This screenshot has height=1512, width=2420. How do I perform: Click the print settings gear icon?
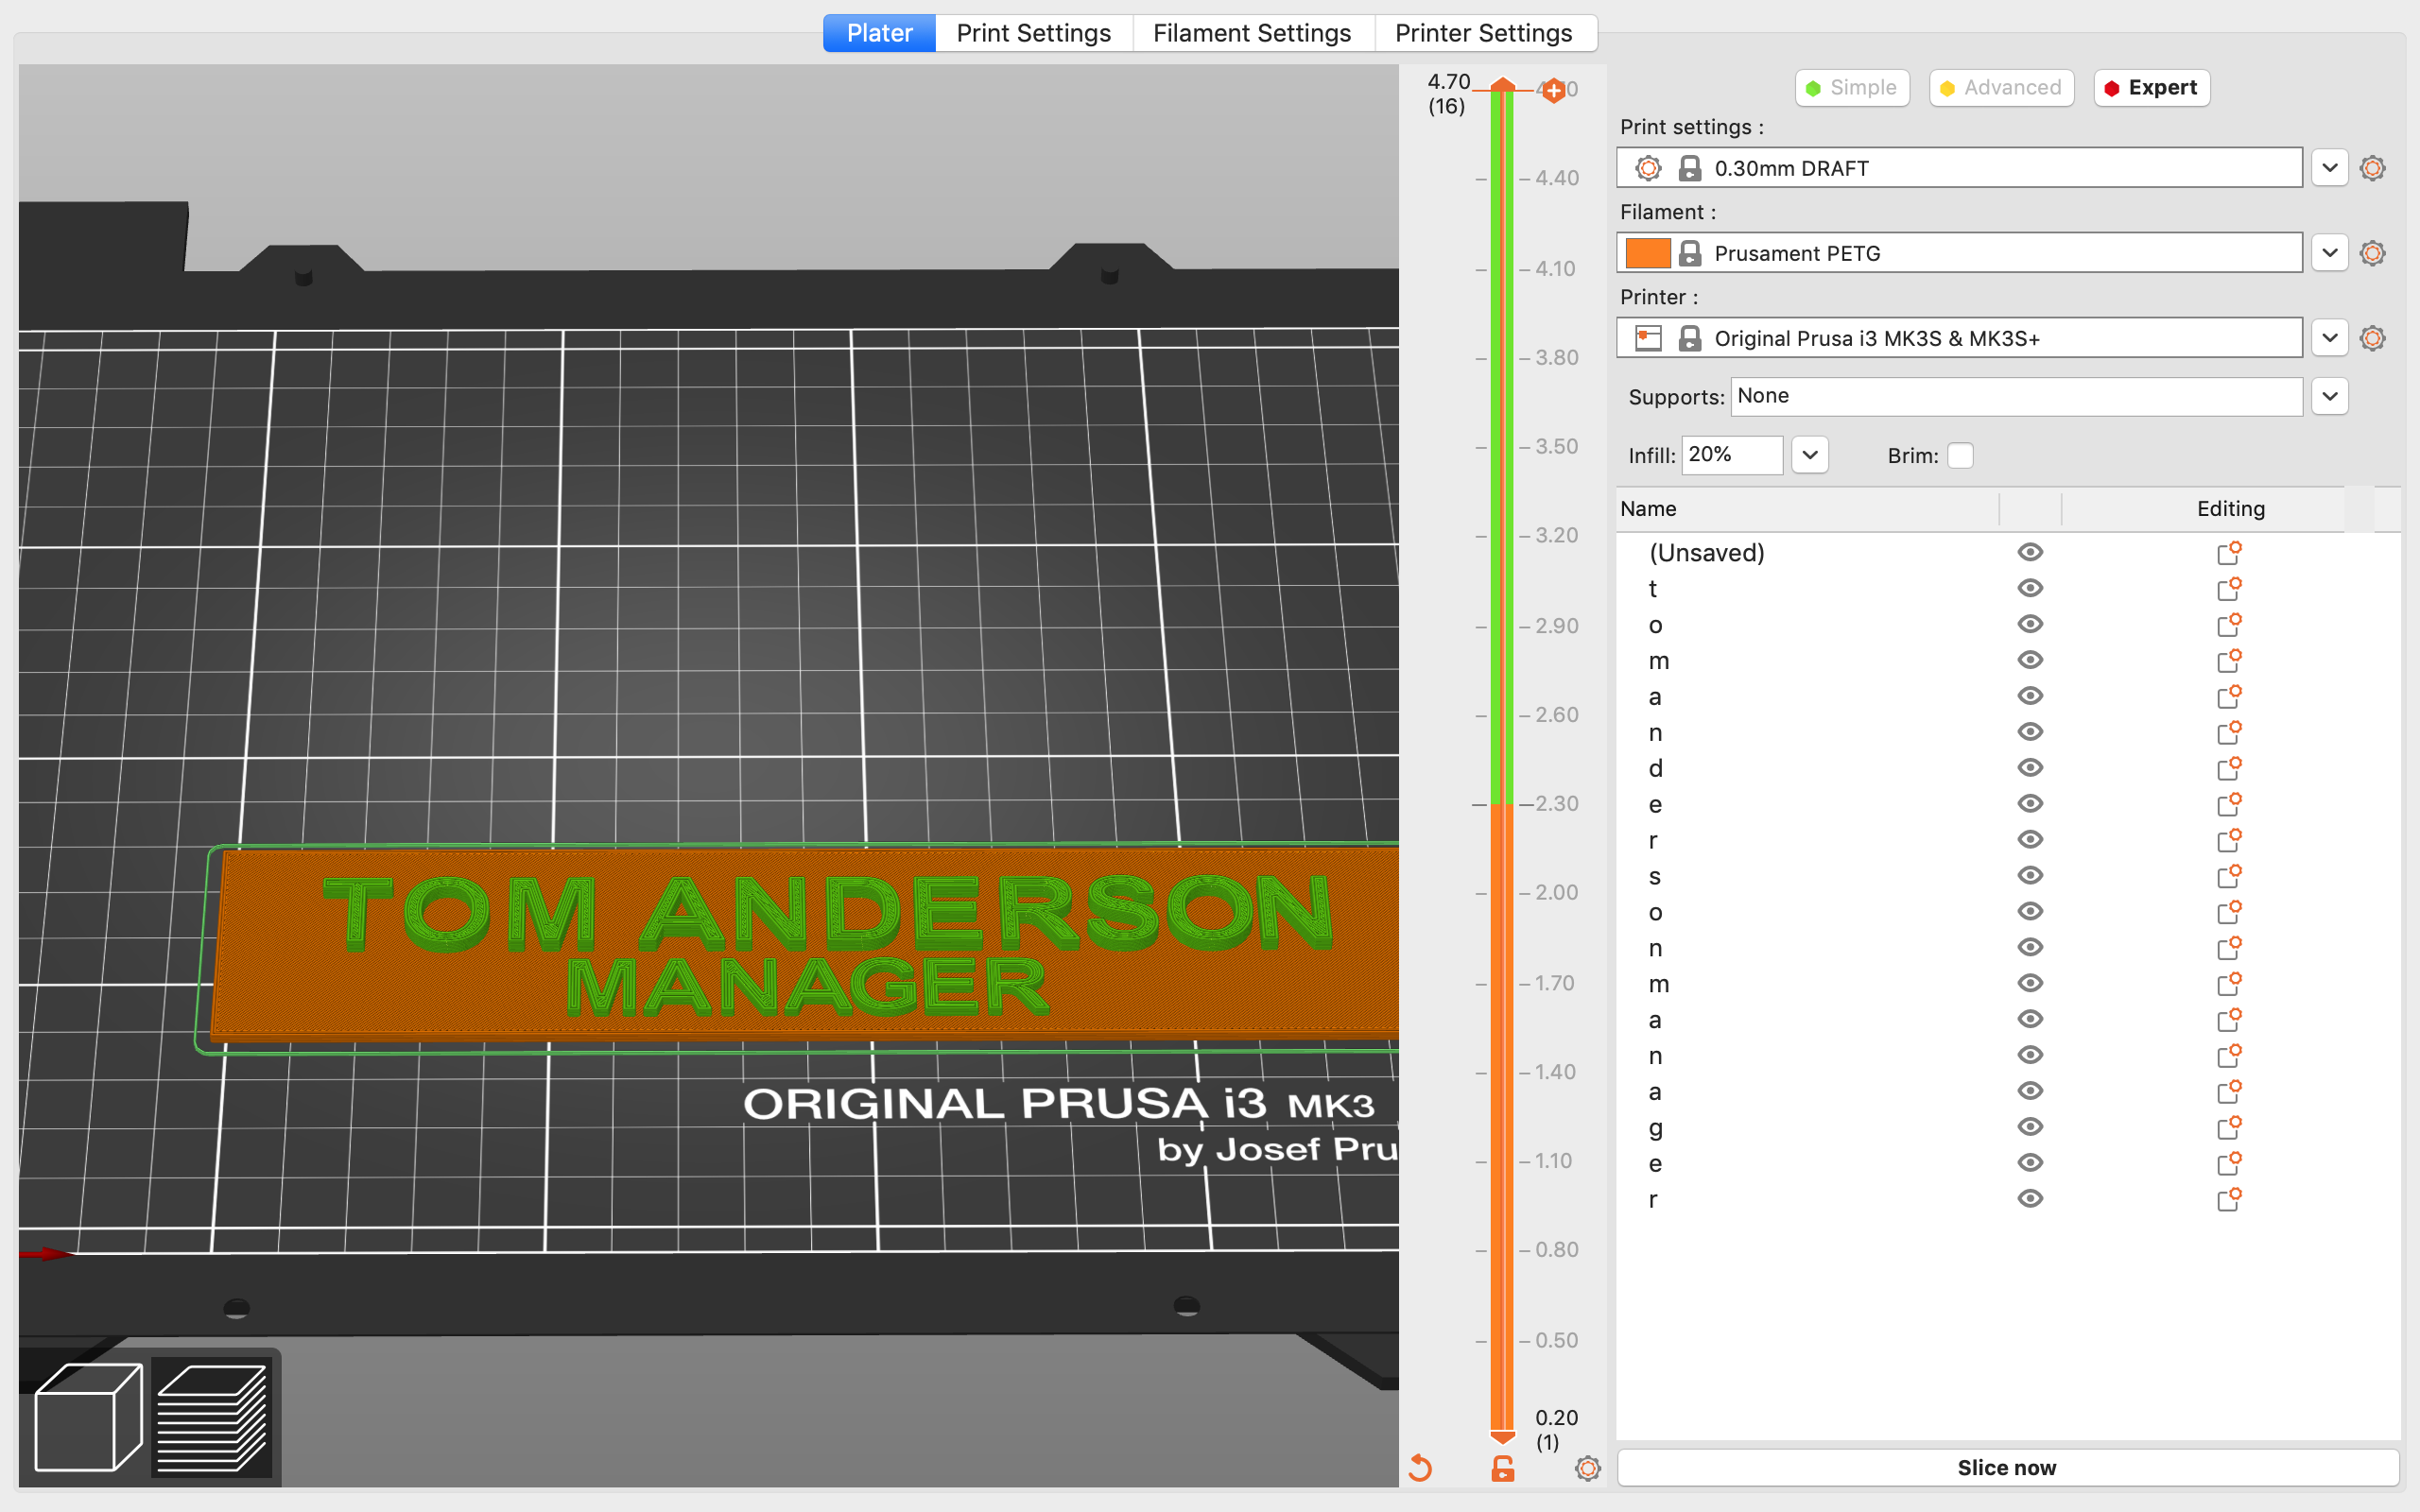[x=2375, y=167]
